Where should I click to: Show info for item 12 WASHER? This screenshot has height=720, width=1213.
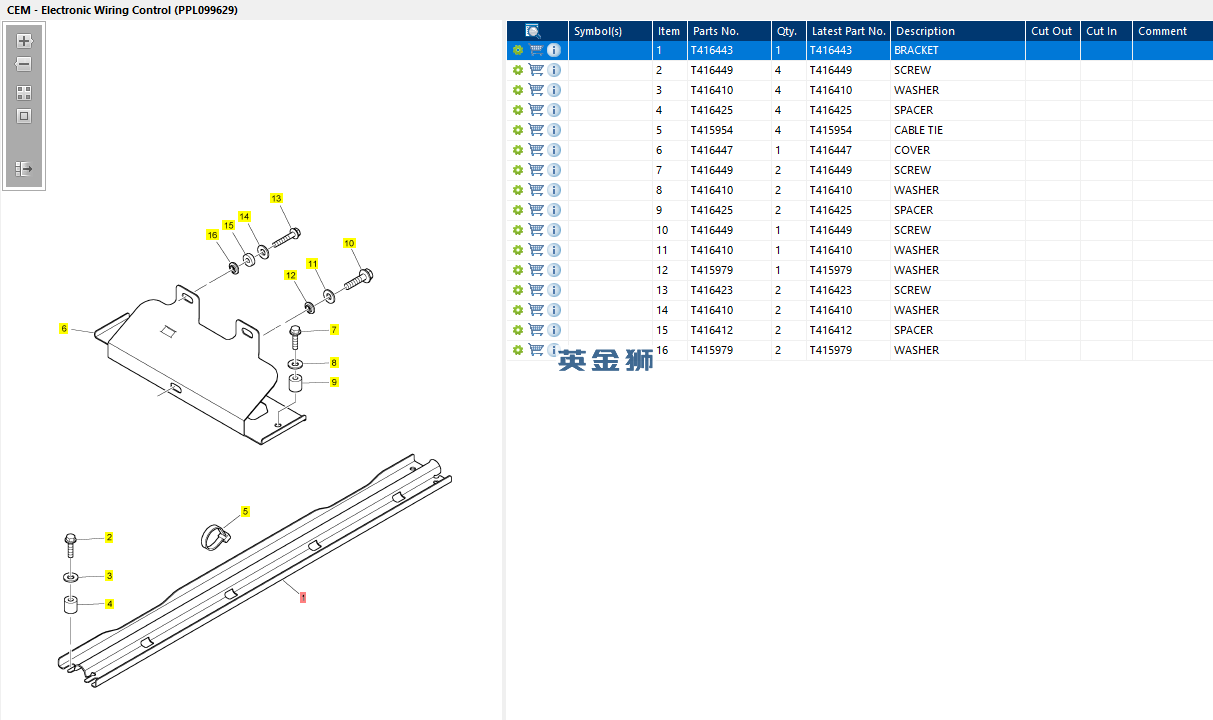pos(554,270)
